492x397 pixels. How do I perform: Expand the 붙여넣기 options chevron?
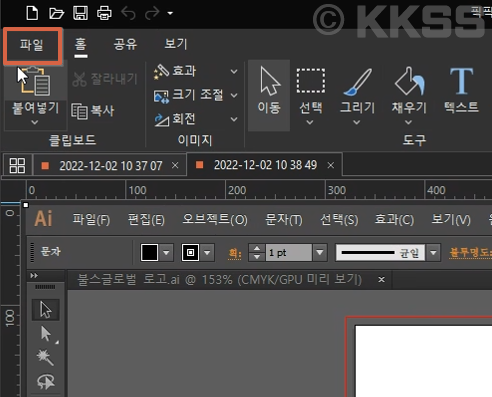(35, 122)
